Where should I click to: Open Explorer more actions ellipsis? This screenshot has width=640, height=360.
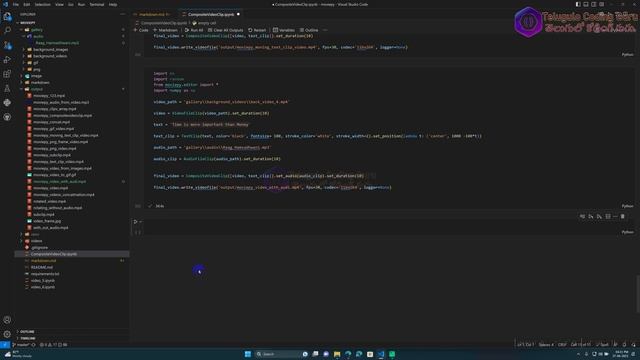tap(122, 14)
